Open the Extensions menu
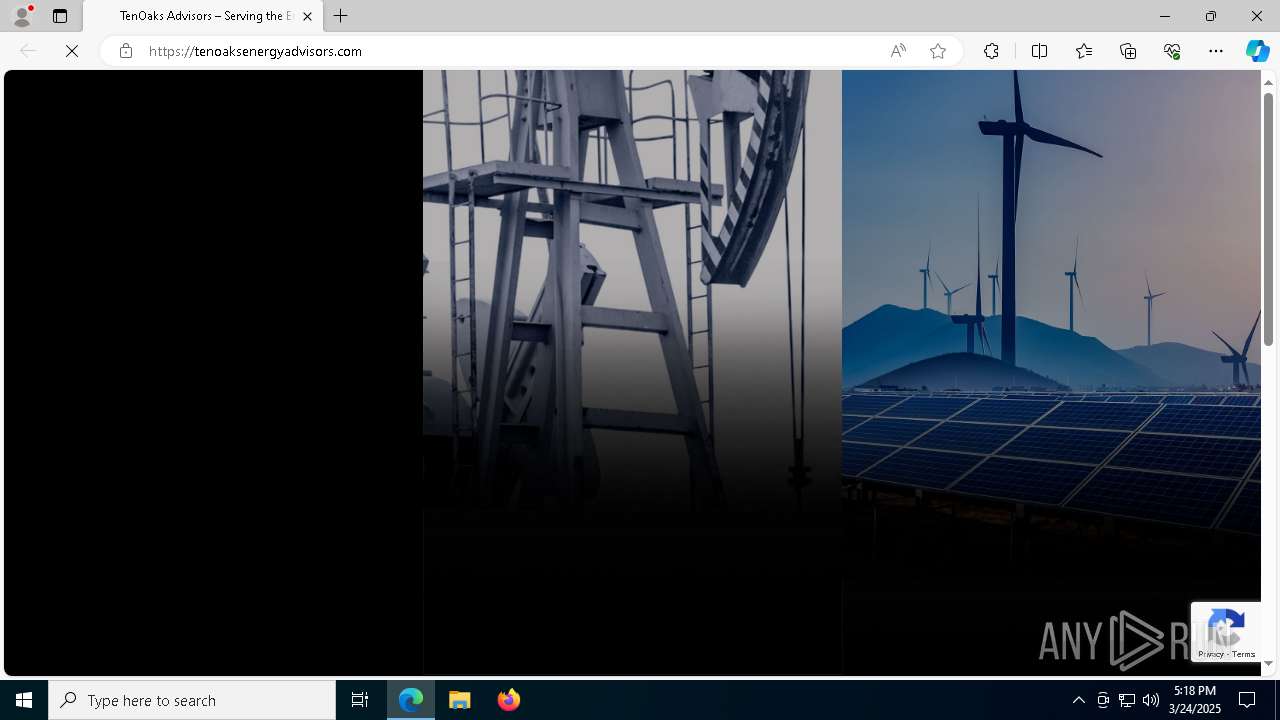 click(991, 51)
